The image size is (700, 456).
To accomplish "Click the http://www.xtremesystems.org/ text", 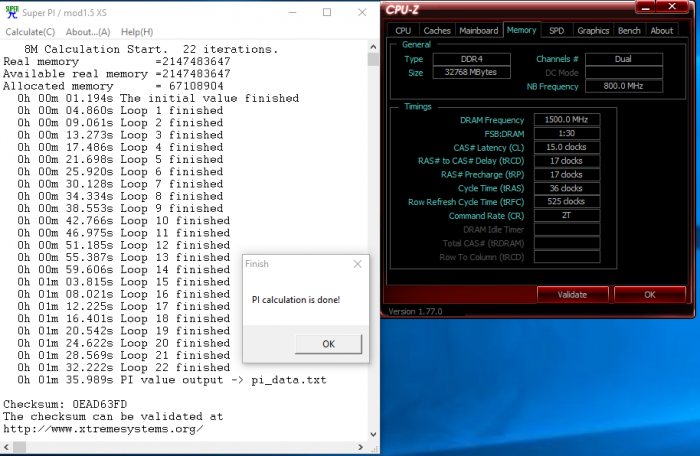I will click(103, 429).
